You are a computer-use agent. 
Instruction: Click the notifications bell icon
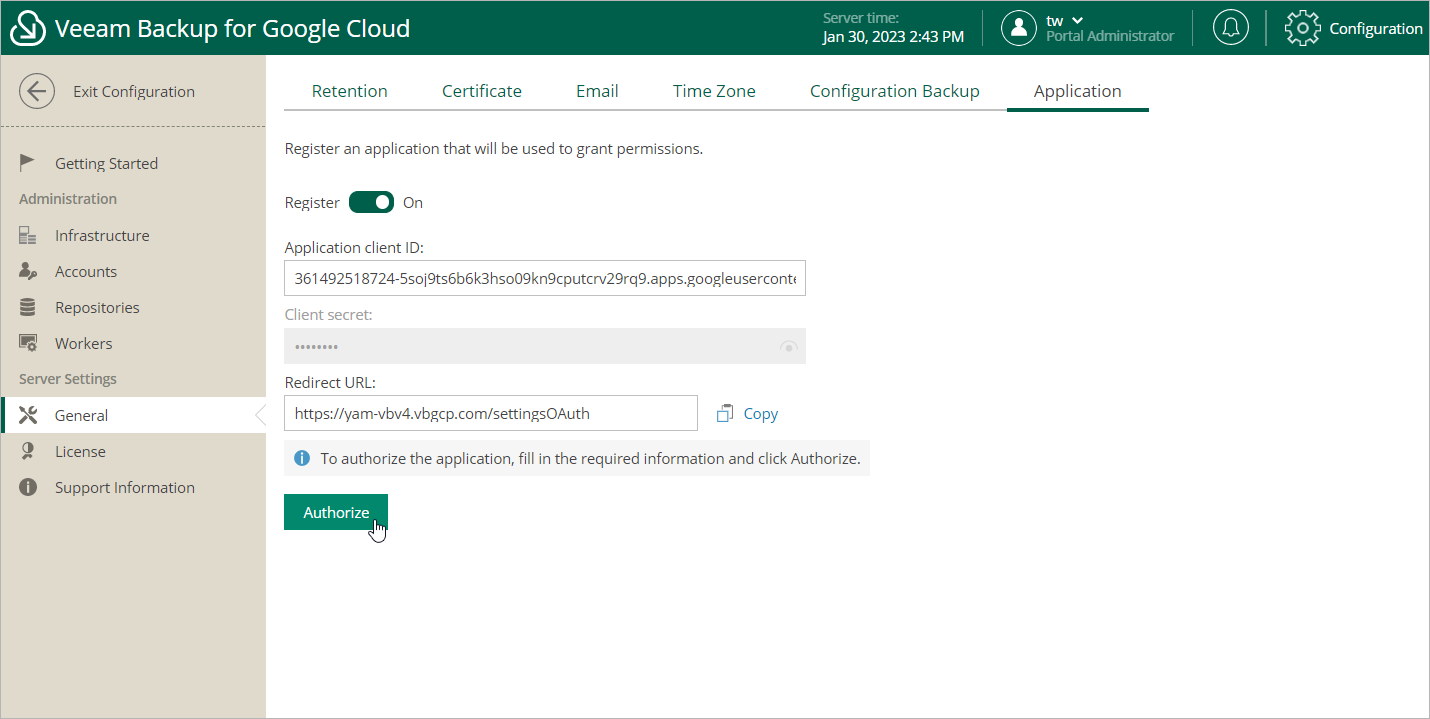1230,28
